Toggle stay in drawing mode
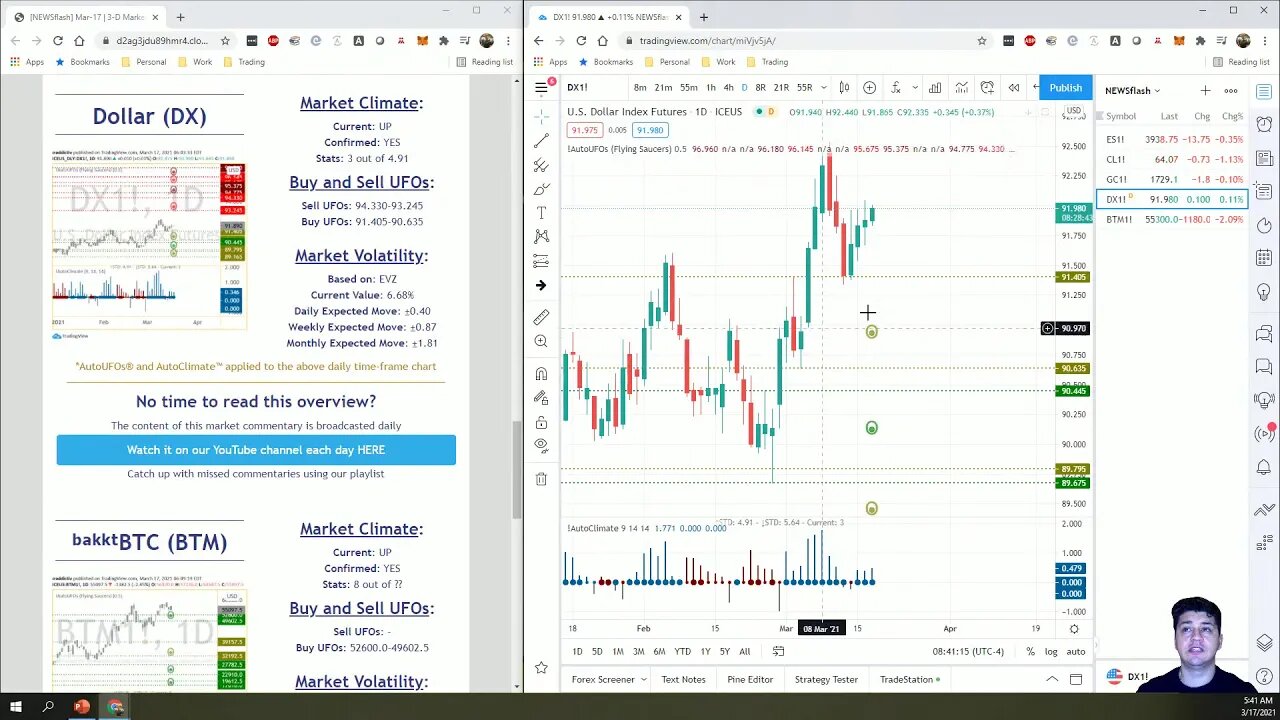 click(x=541, y=398)
